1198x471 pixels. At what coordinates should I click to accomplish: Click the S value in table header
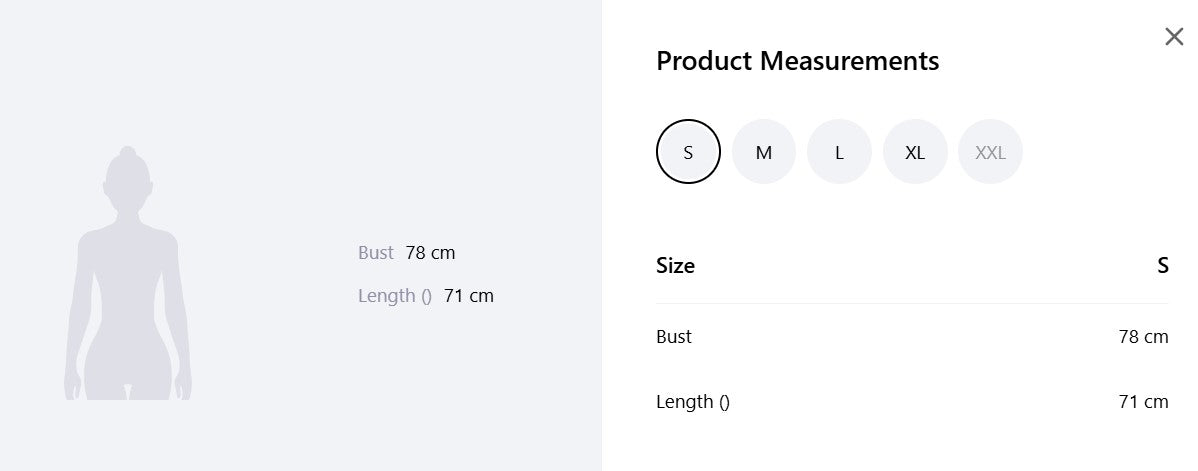[1163, 265]
